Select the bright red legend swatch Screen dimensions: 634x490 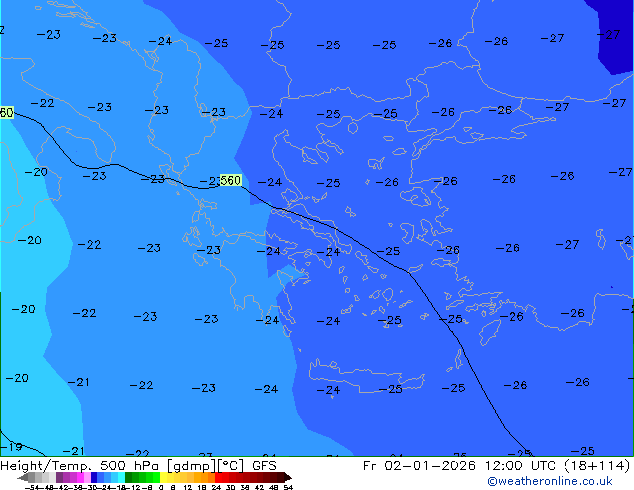(x=218, y=477)
